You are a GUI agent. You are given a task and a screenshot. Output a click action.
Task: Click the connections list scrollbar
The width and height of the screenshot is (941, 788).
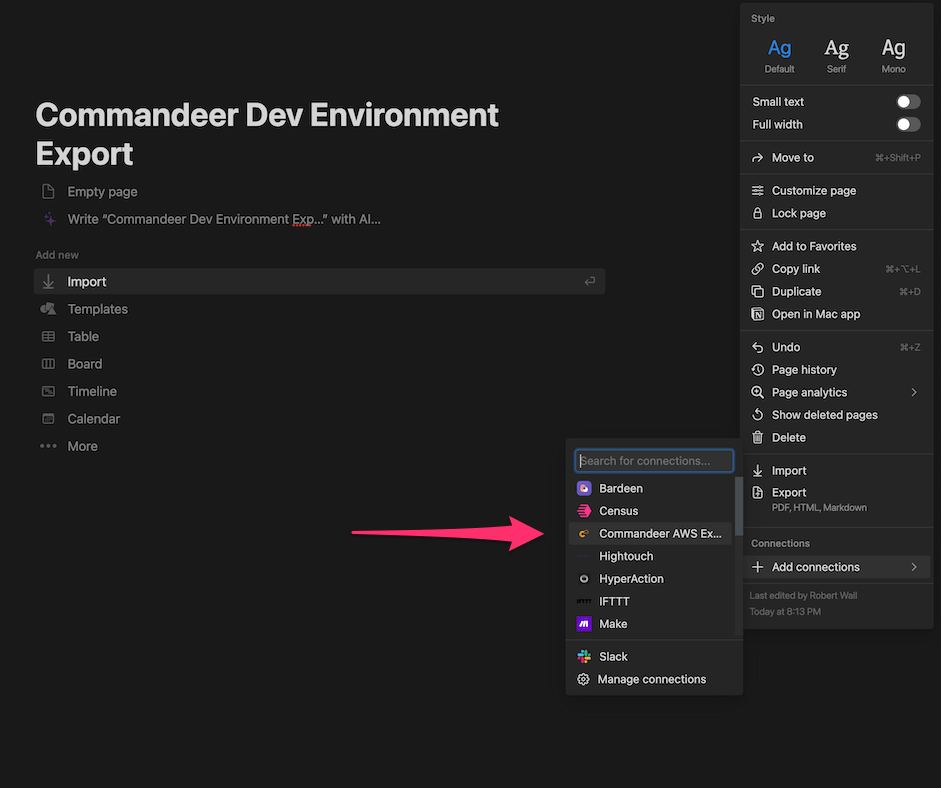739,507
